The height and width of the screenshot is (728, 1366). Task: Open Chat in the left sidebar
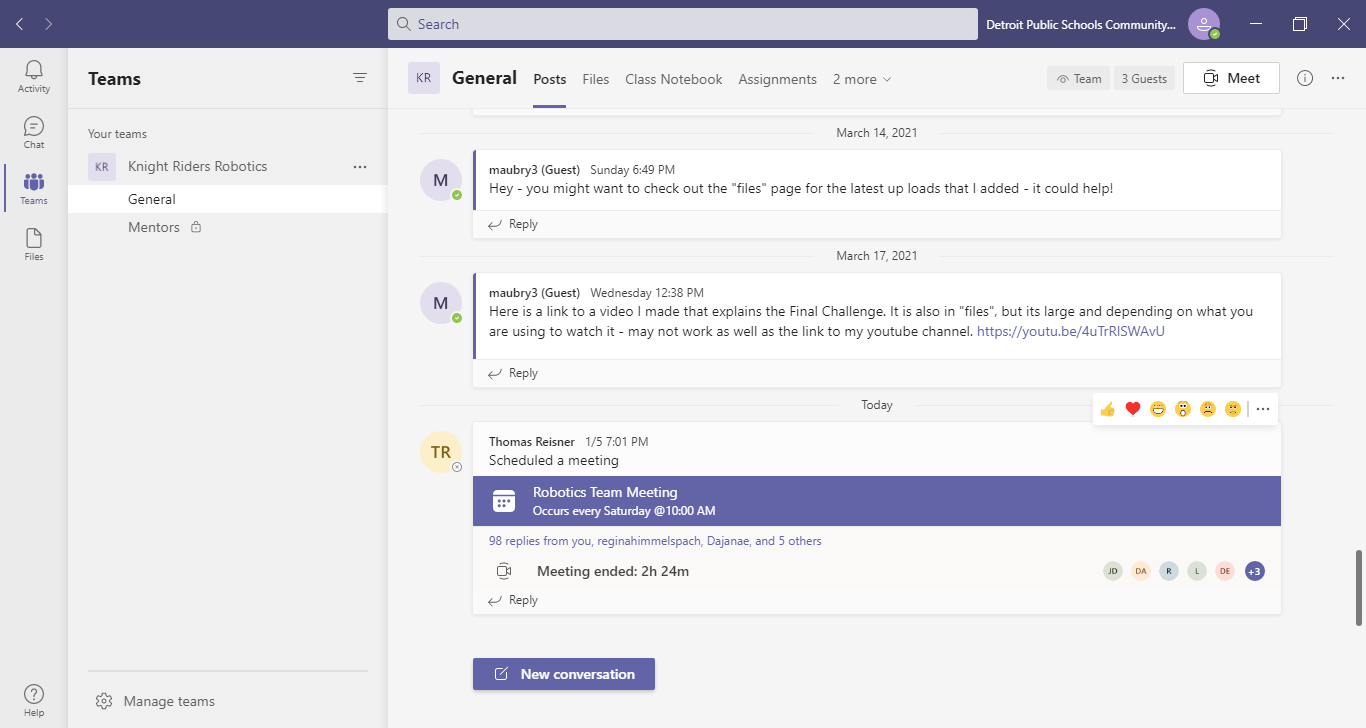[x=34, y=132]
